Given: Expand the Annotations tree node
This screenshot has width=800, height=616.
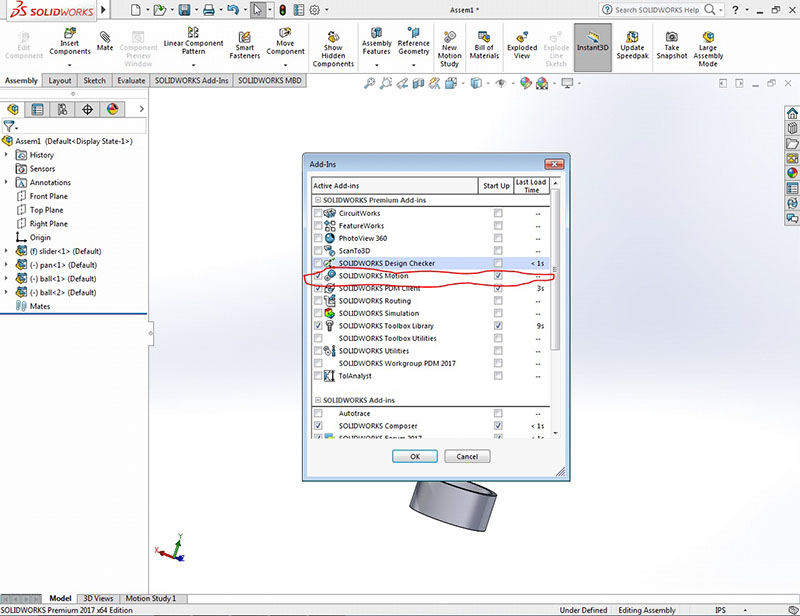Looking at the screenshot, I should [x=6, y=182].
